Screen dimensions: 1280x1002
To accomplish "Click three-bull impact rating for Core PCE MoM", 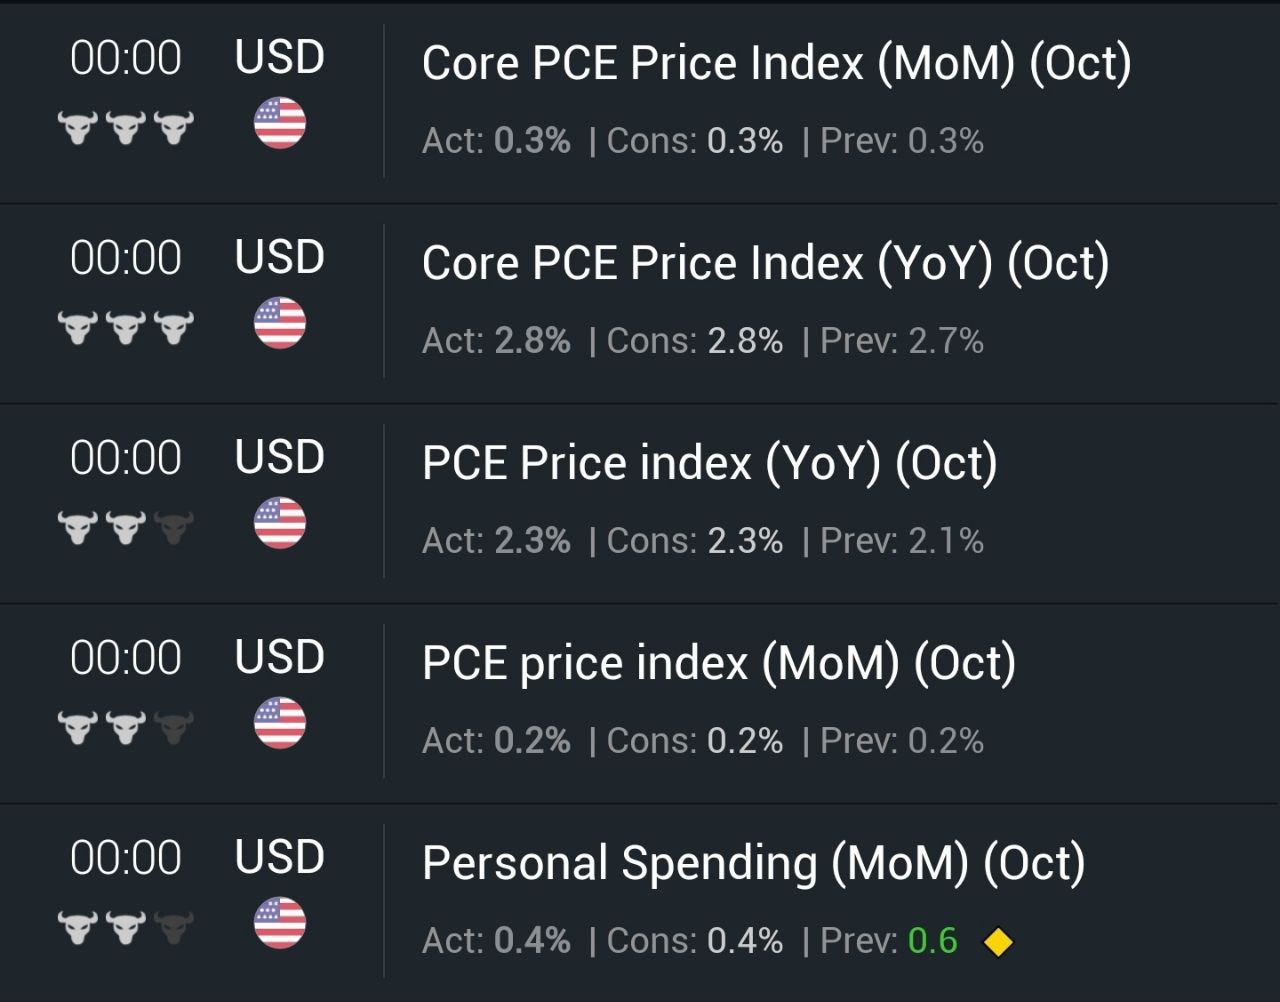I will coord(126,128).
